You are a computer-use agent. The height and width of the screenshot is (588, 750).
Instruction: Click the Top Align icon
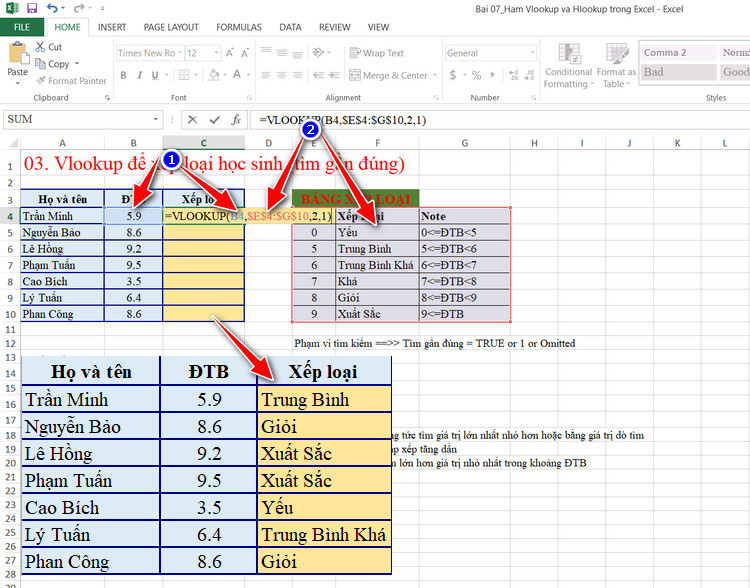click(x=266, y=53)
